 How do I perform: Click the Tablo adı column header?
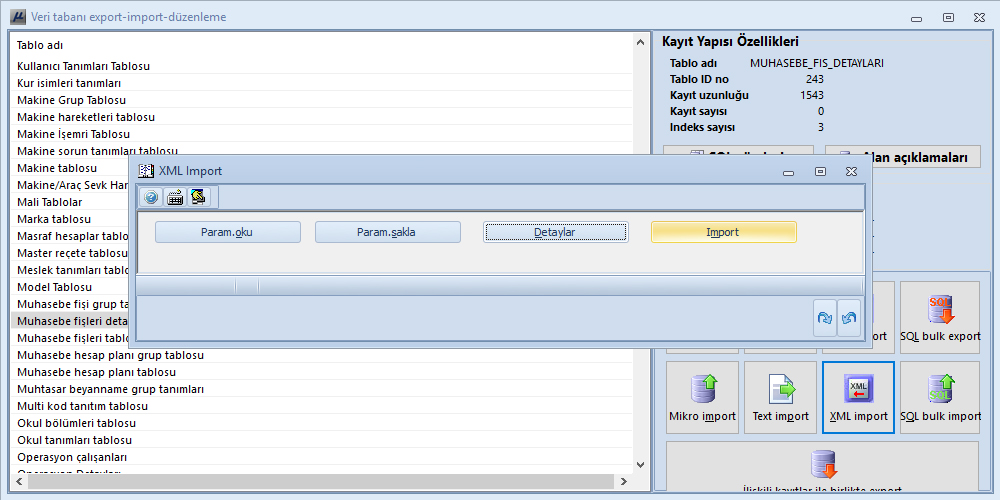40,45
